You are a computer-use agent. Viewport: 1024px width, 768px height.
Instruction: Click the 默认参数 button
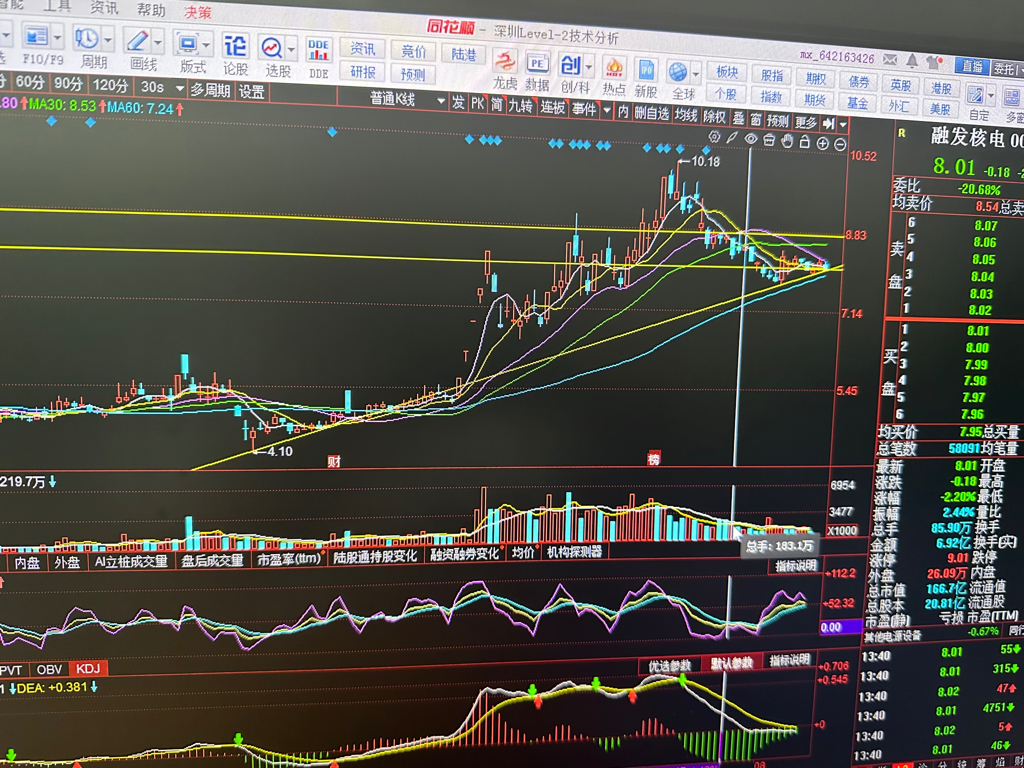click(x=731, y=664)
